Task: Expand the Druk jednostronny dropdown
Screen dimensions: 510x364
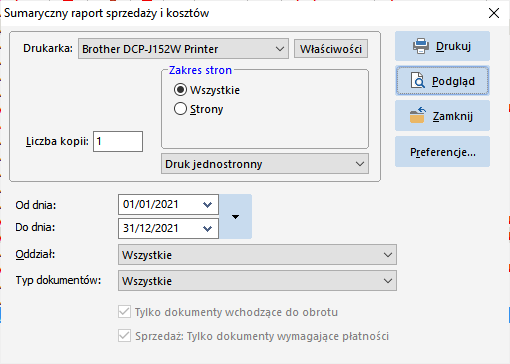Action: (265, 164)
